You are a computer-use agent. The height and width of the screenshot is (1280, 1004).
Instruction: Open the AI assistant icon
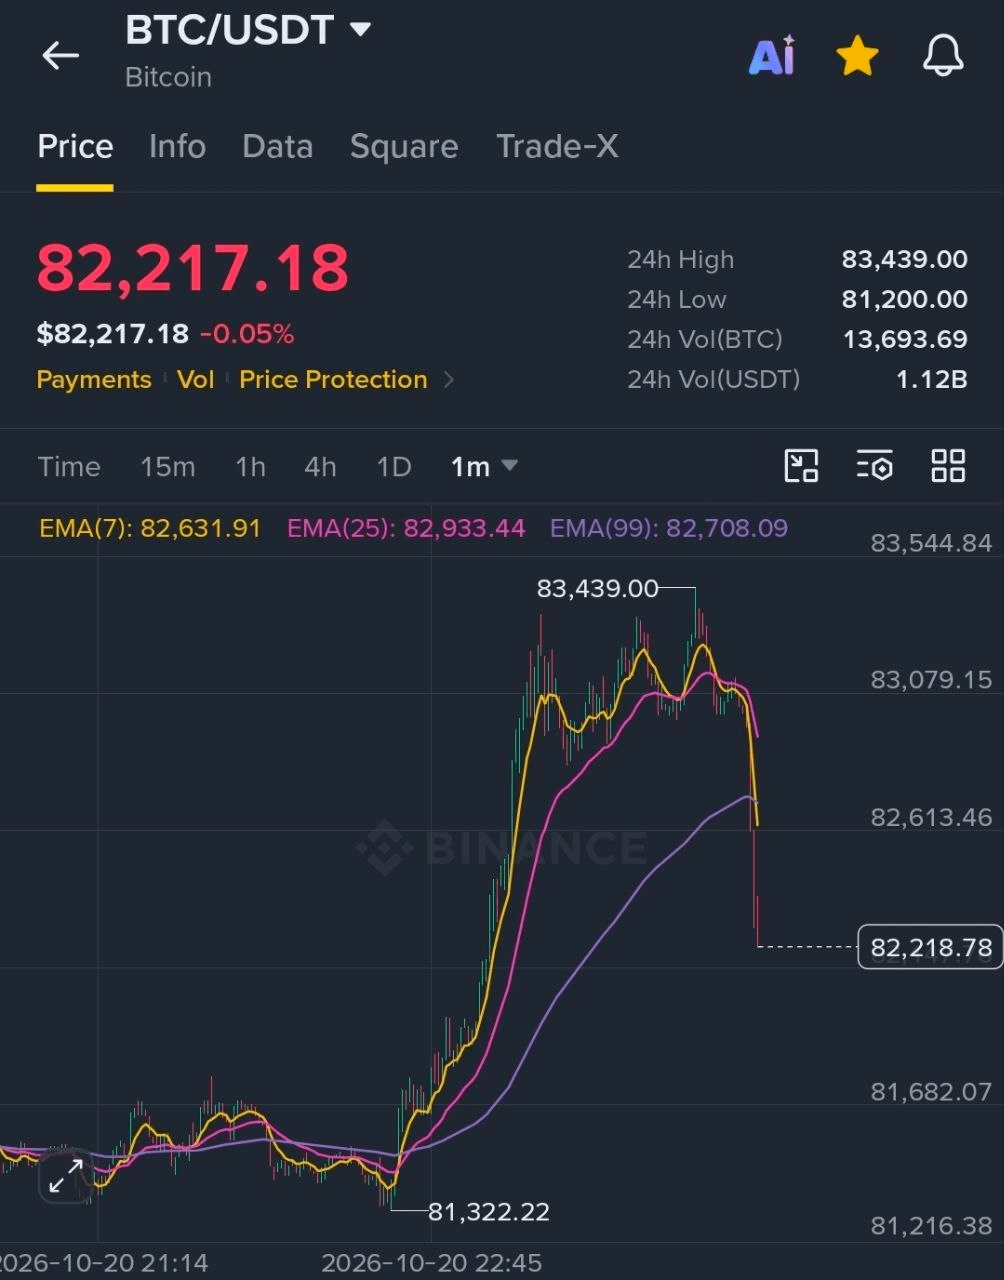tap(772, 56)
